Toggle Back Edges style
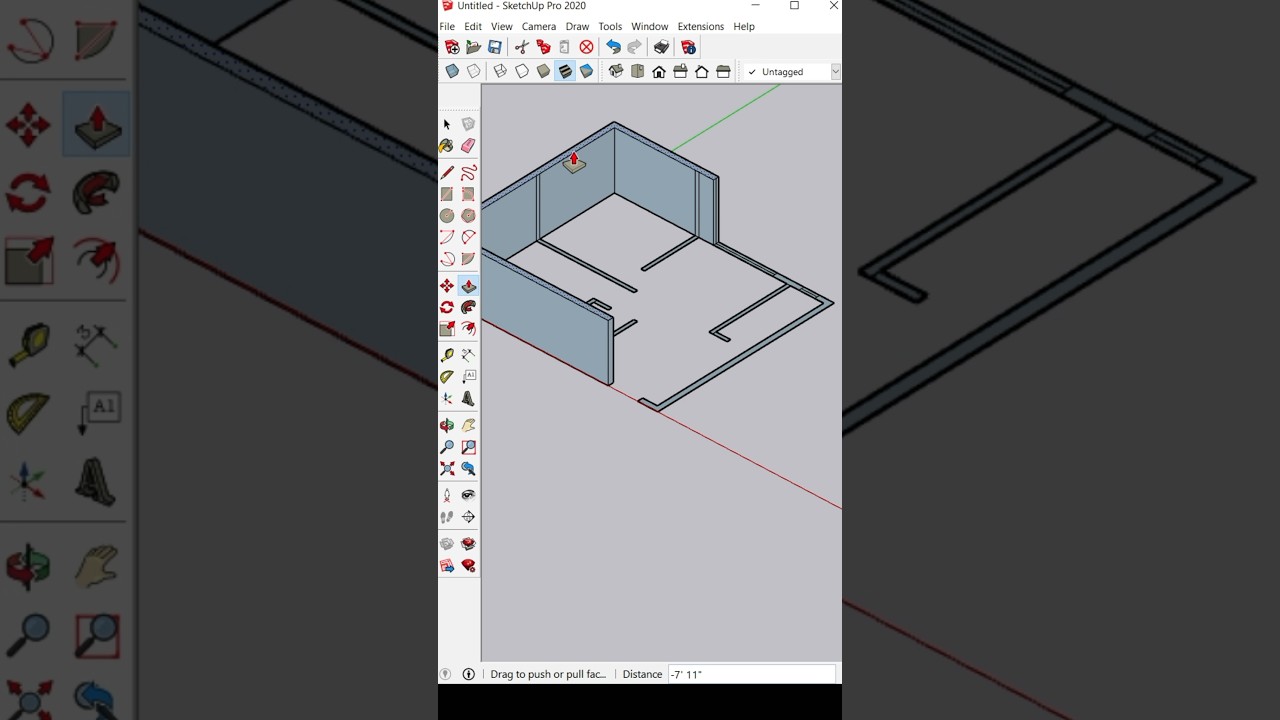Screen dimensions: 1280x720 tap(474, 71)
